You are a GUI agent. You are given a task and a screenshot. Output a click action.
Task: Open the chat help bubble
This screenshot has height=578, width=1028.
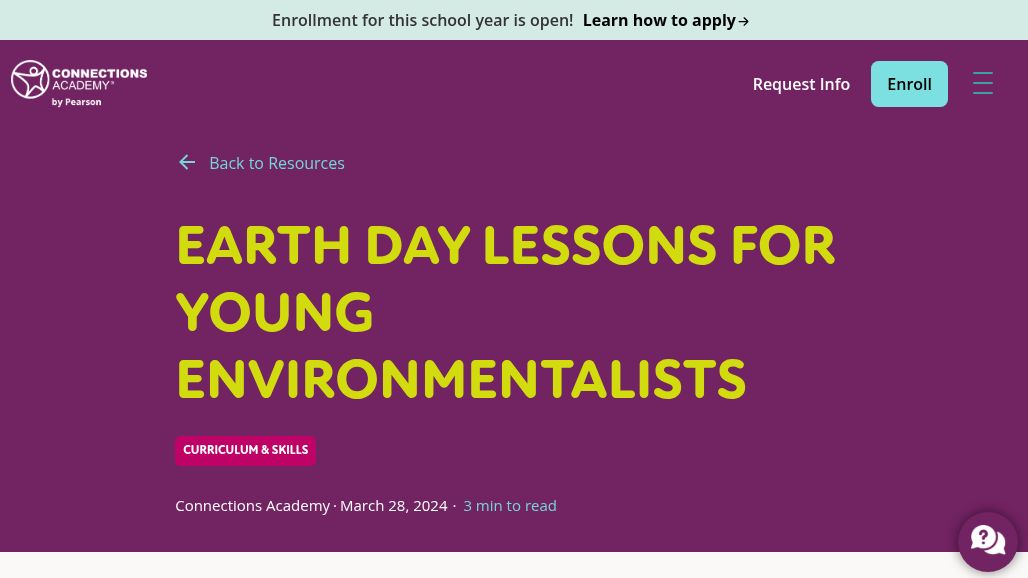[x=987, y=541]
